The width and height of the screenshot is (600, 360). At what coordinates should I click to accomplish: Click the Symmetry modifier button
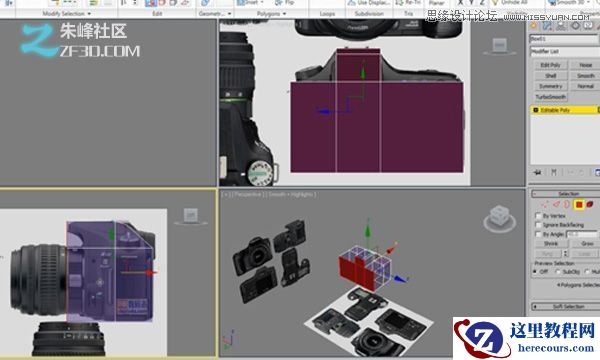click(x=550, y=86)
